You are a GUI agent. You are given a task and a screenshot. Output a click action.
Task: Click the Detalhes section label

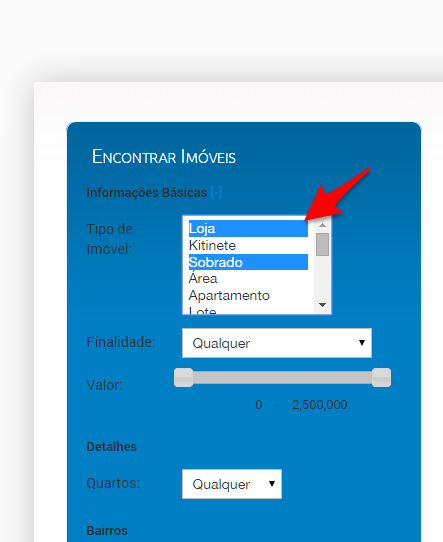(111, 447)
